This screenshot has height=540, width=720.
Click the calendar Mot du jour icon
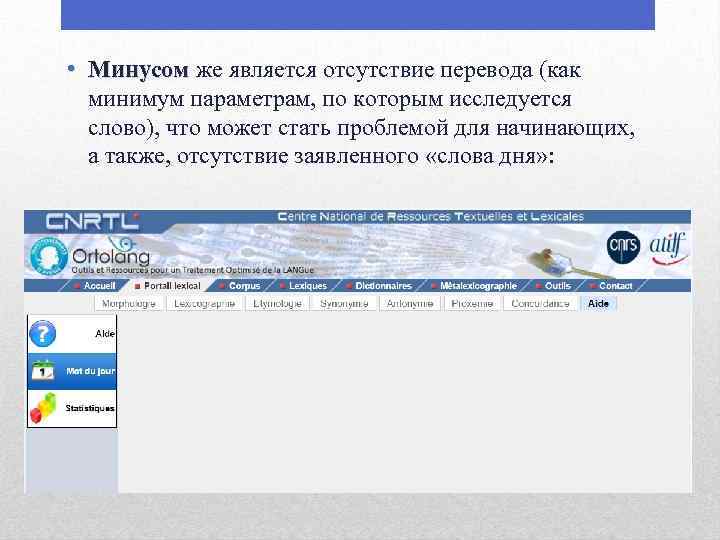click(43, 371)
